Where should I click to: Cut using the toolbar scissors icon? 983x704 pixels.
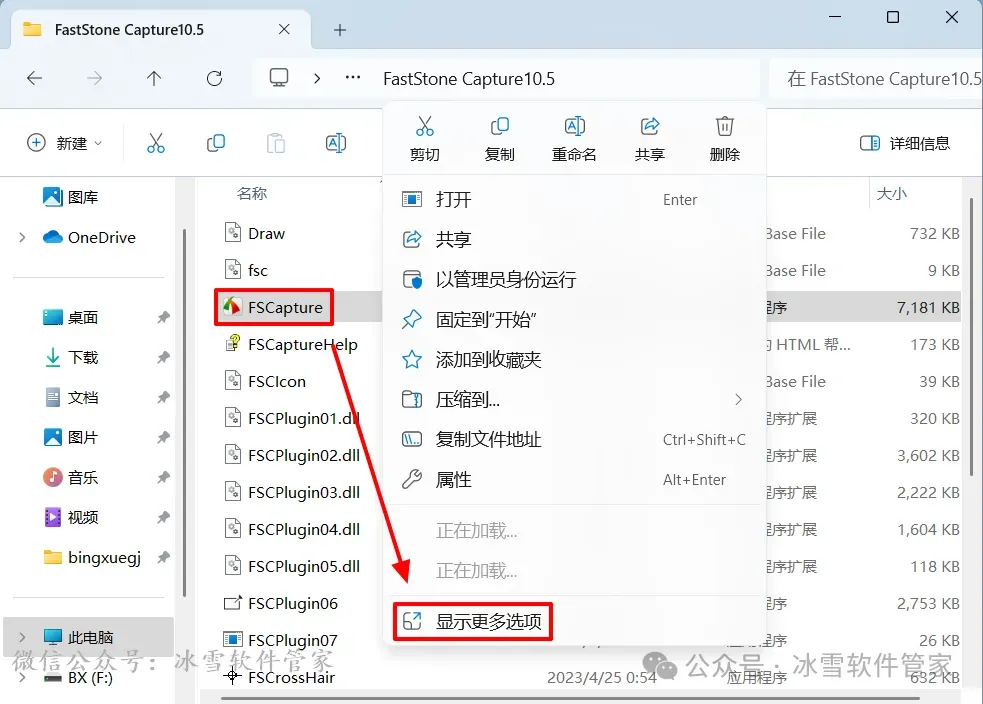155,143
